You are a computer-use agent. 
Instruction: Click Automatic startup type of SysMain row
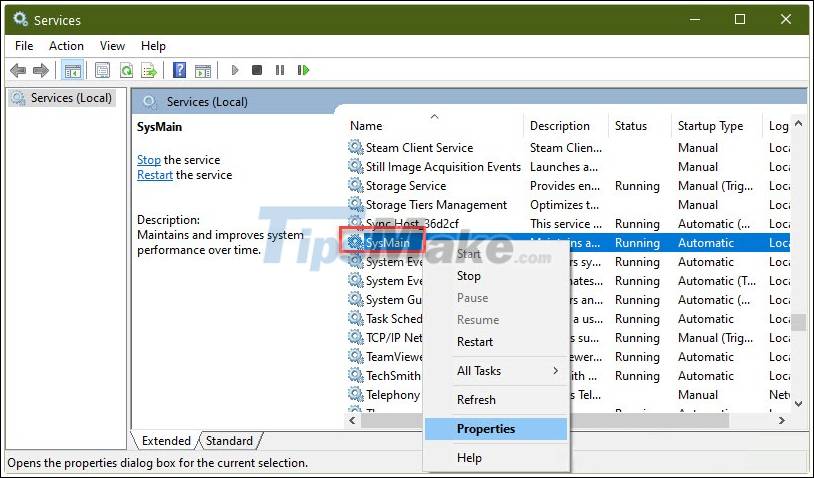tap(706, 242)
